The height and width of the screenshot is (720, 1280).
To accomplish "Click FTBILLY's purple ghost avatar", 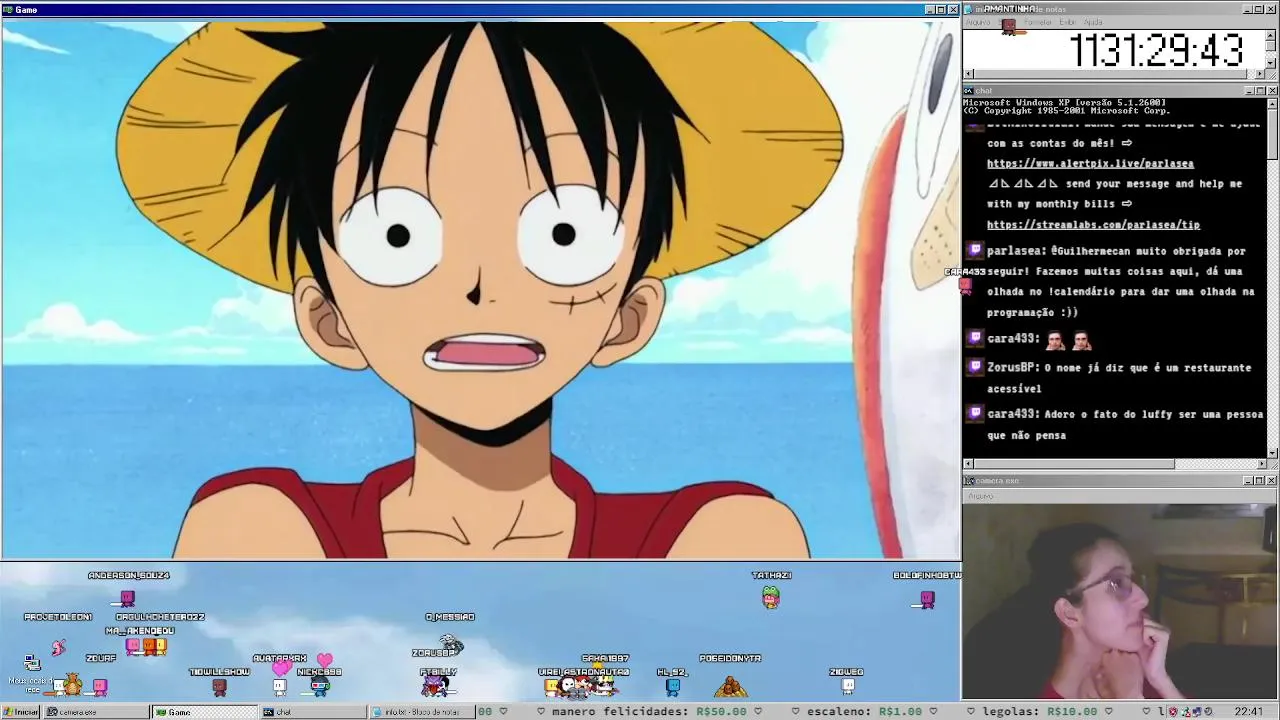I will pos(434,686).
